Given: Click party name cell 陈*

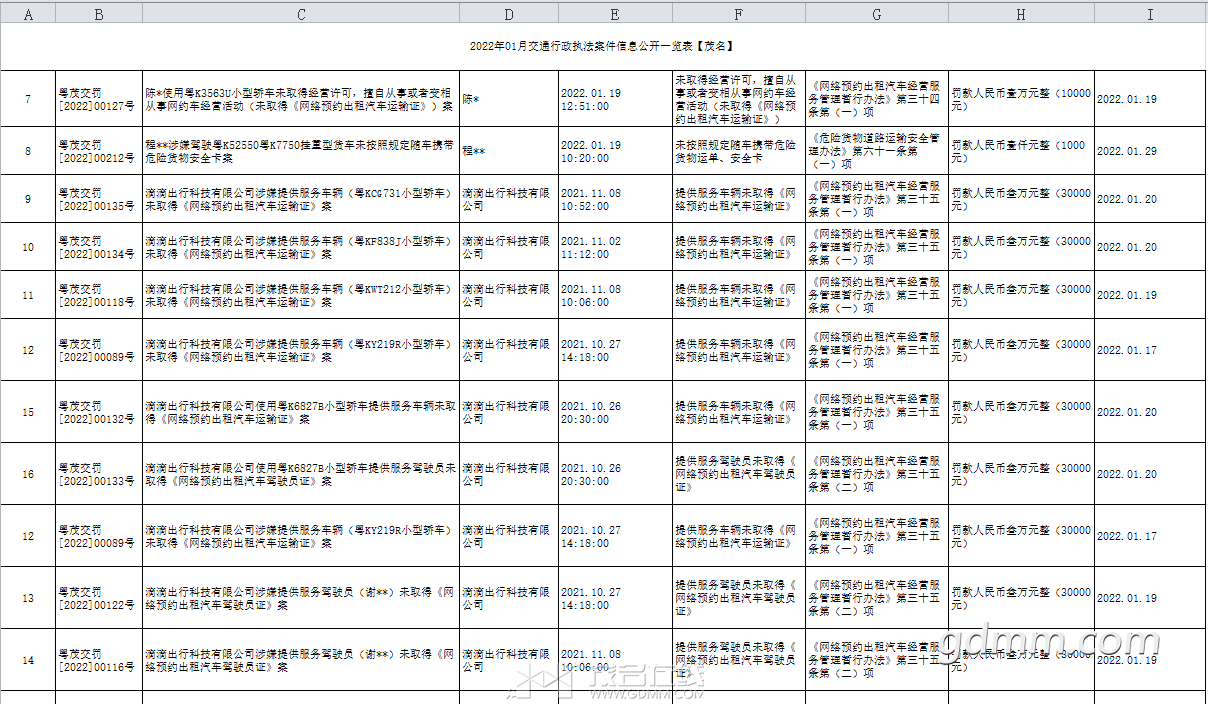Looking at the screenshot, I should [509, 99].
